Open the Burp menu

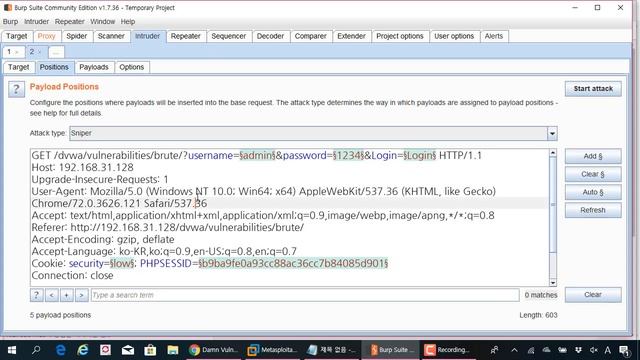[x=10, y=22]
